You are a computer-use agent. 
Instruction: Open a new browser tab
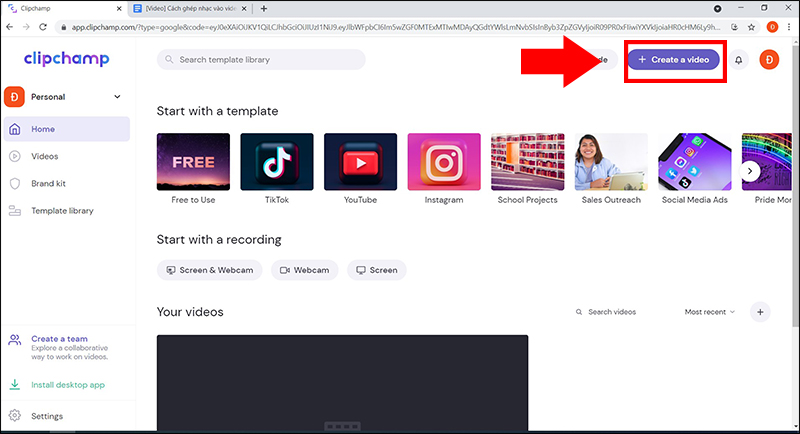click(264, 9)
